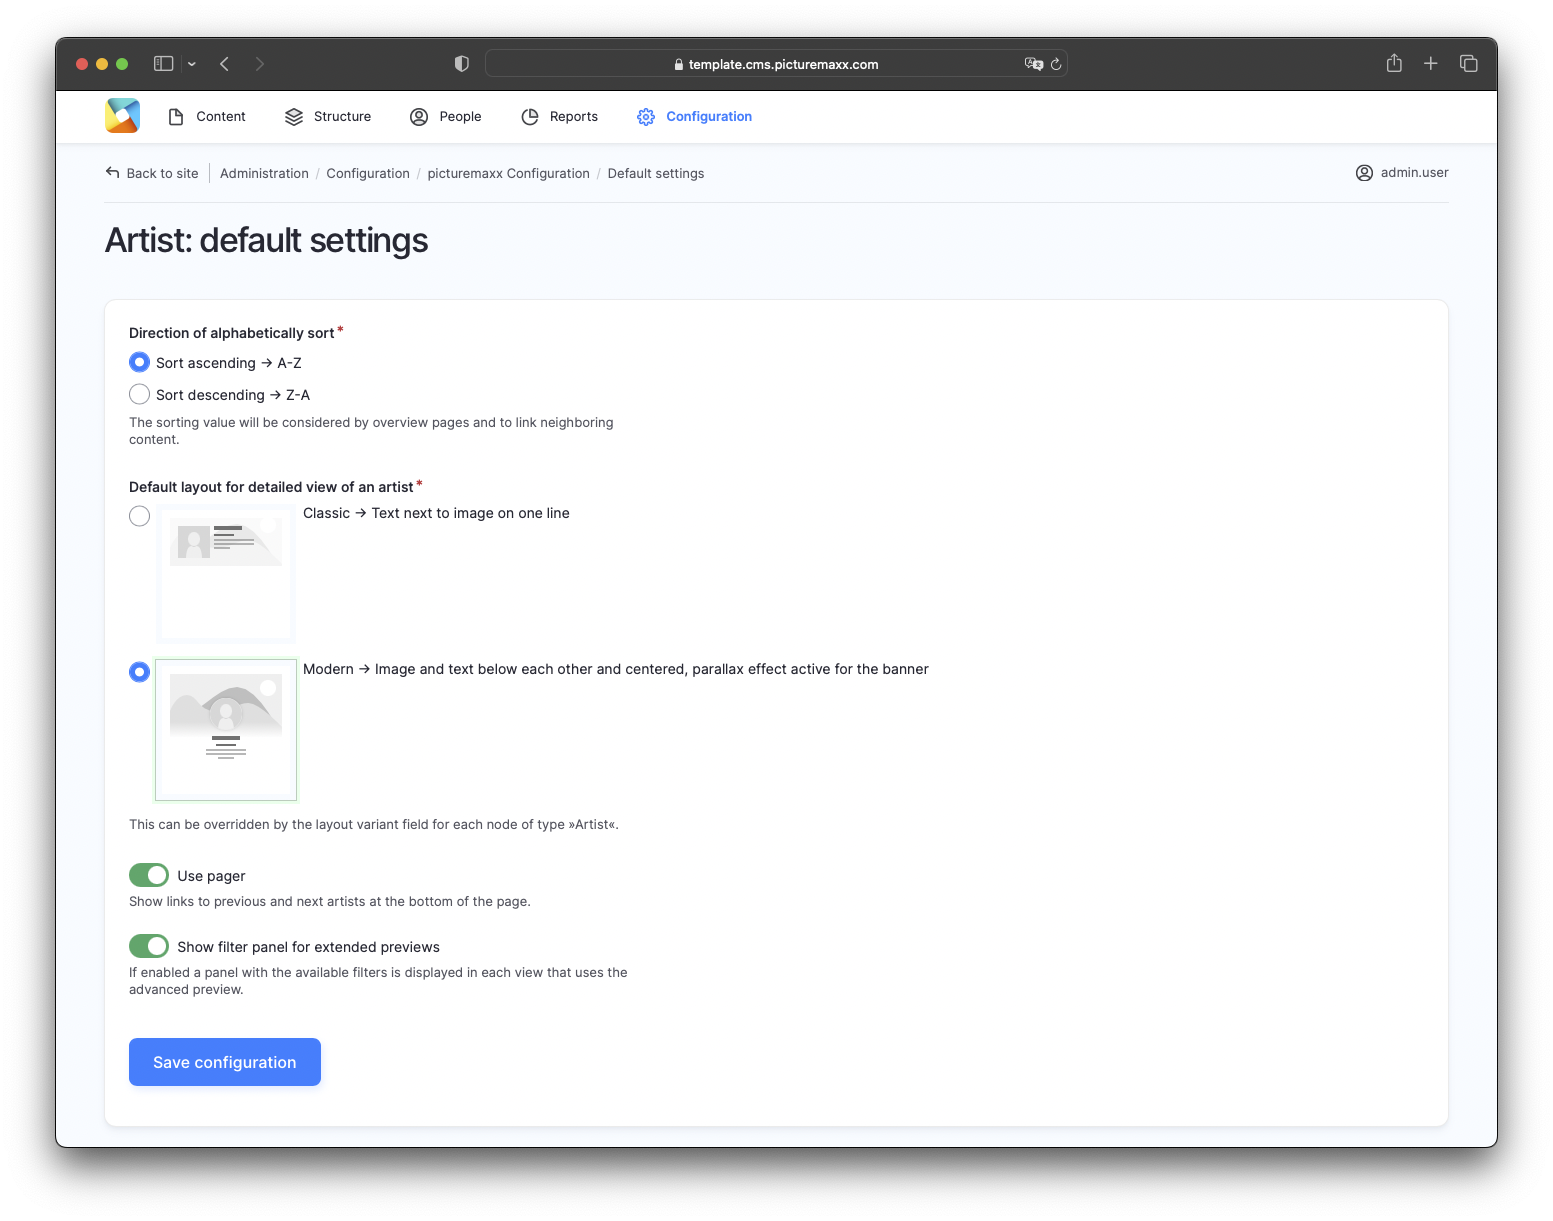Click 'Show filter panel for extended previews' label

coord(308,947)
